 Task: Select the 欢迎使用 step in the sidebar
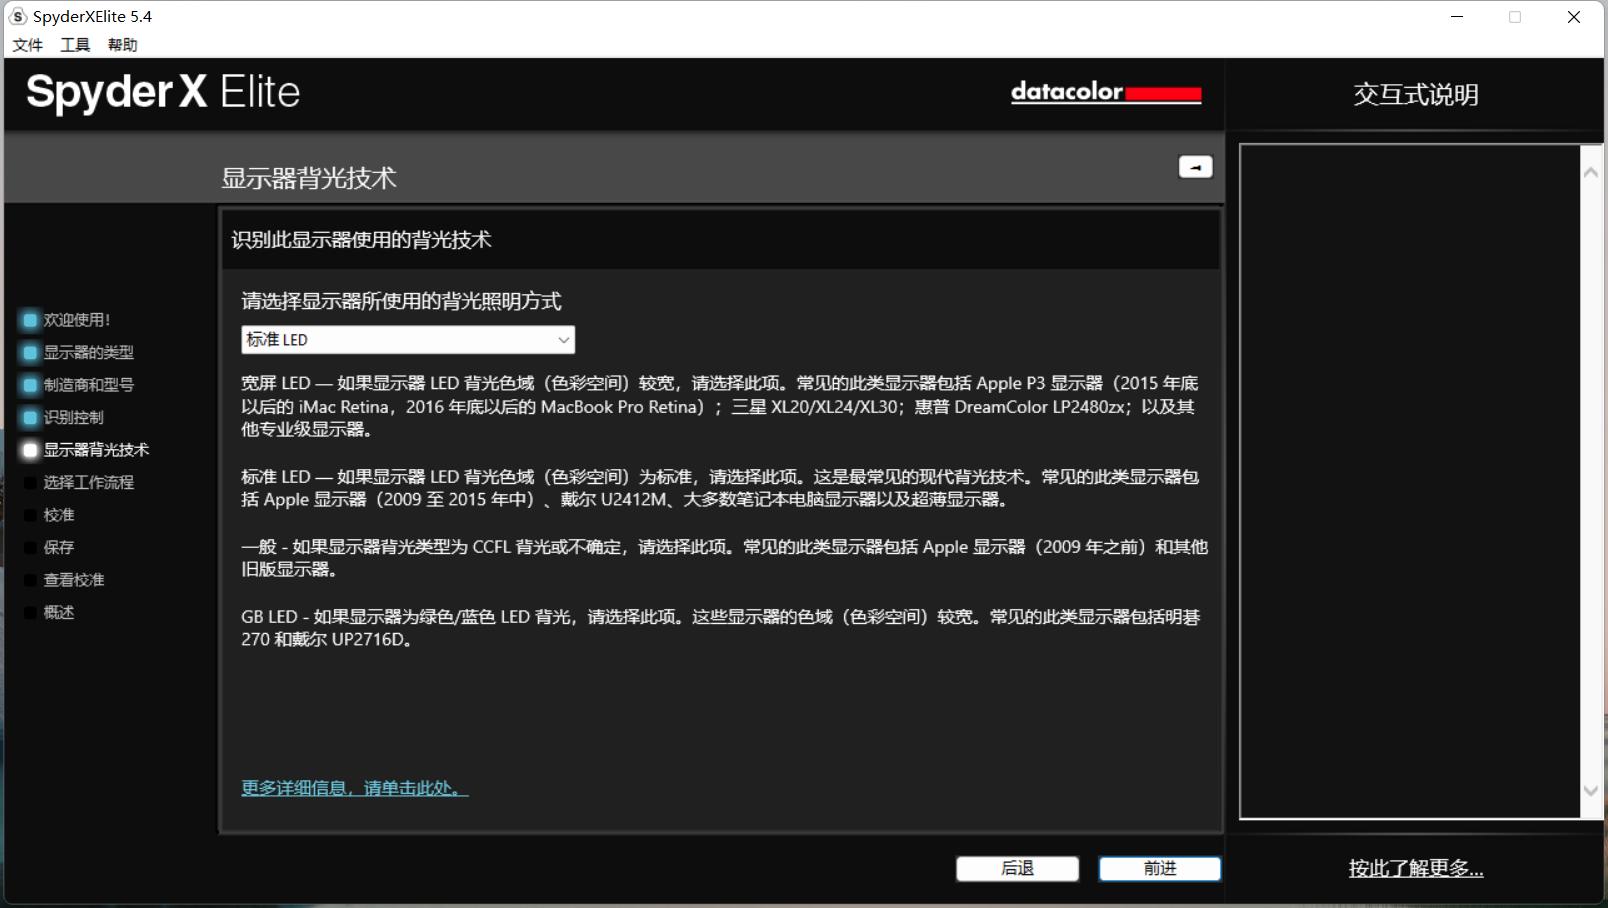click(29, 319)
